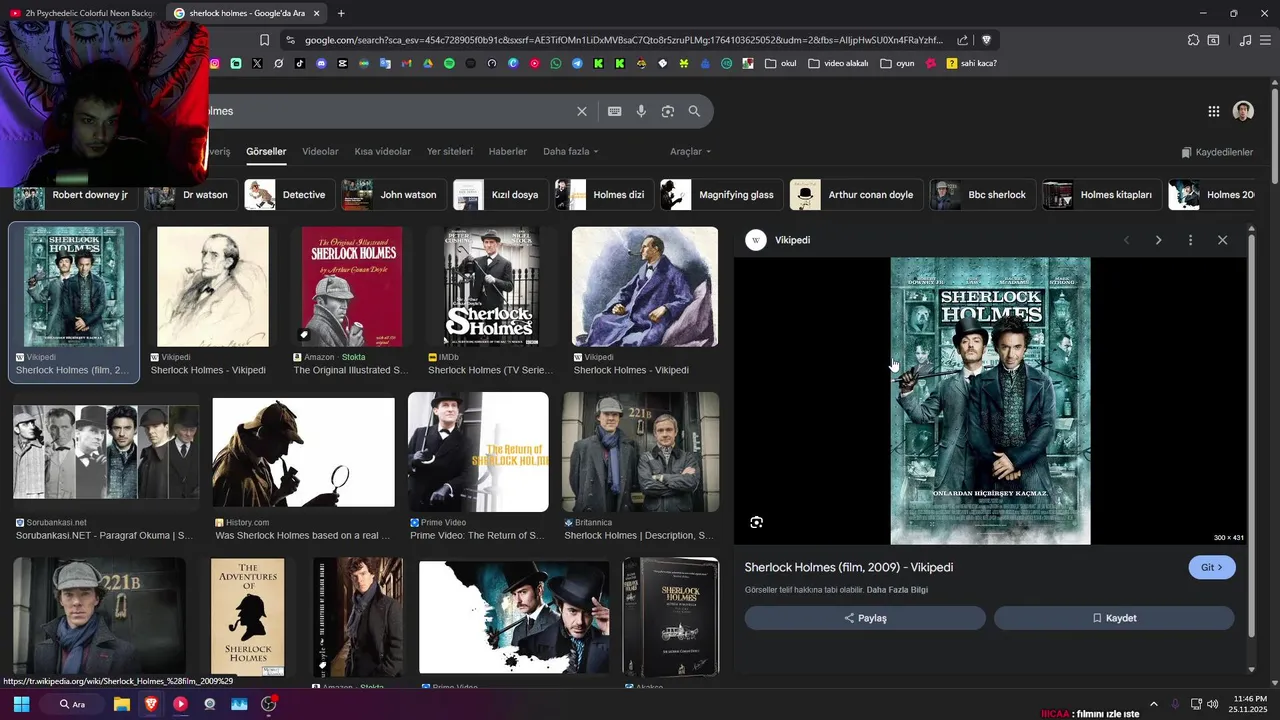Submit the search with the magnifier icon

(694, 111)
